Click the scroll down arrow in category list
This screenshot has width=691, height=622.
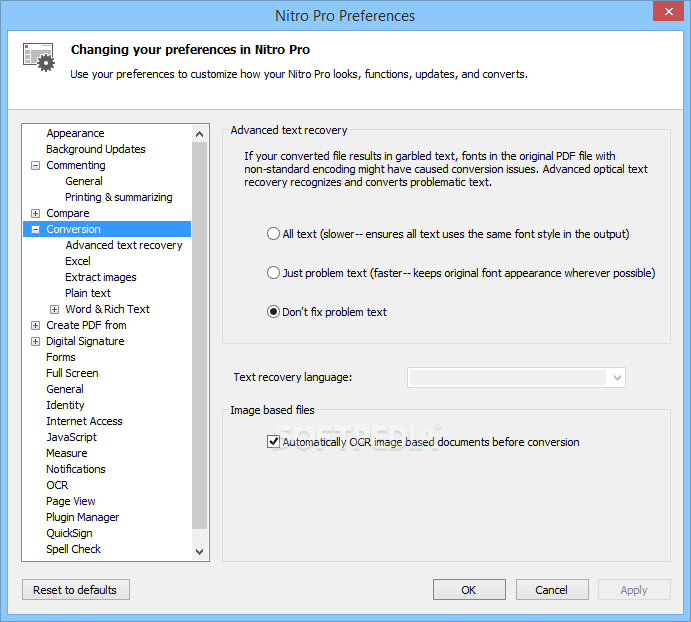tap(199, 551)
